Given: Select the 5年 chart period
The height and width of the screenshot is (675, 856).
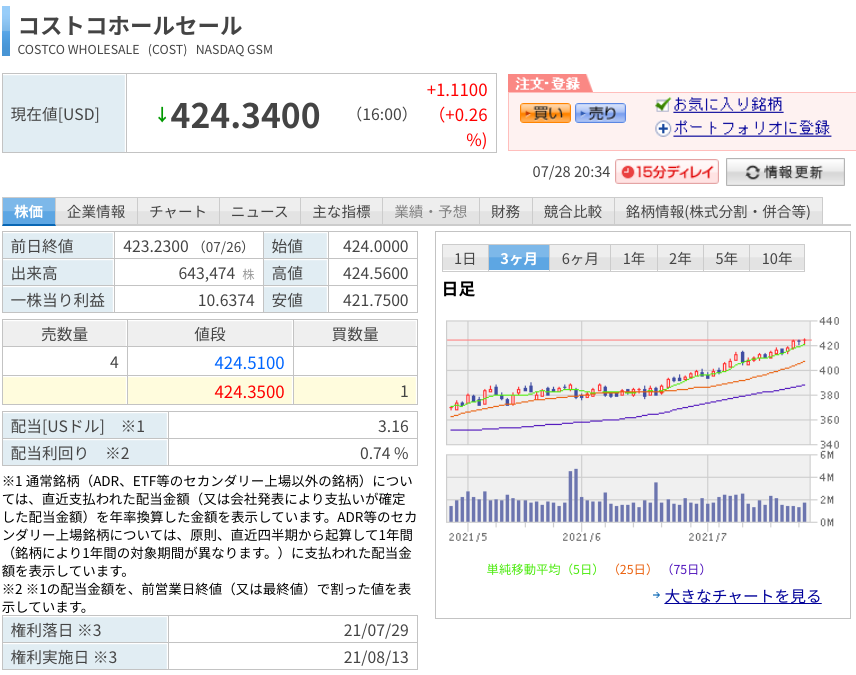Looking at the screenshot, I should [726, 258].
